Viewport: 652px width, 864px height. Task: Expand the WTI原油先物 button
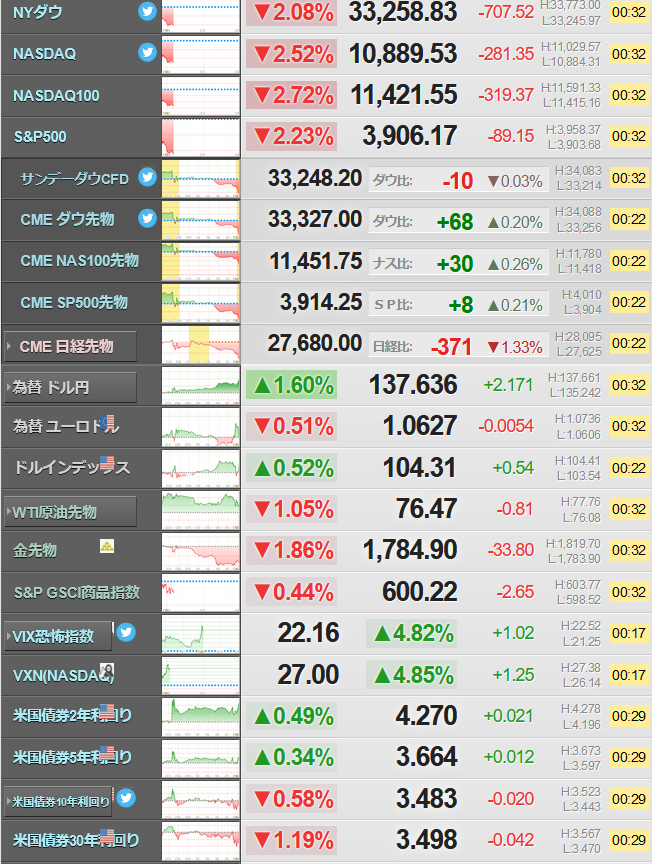(x=70, y=512)
